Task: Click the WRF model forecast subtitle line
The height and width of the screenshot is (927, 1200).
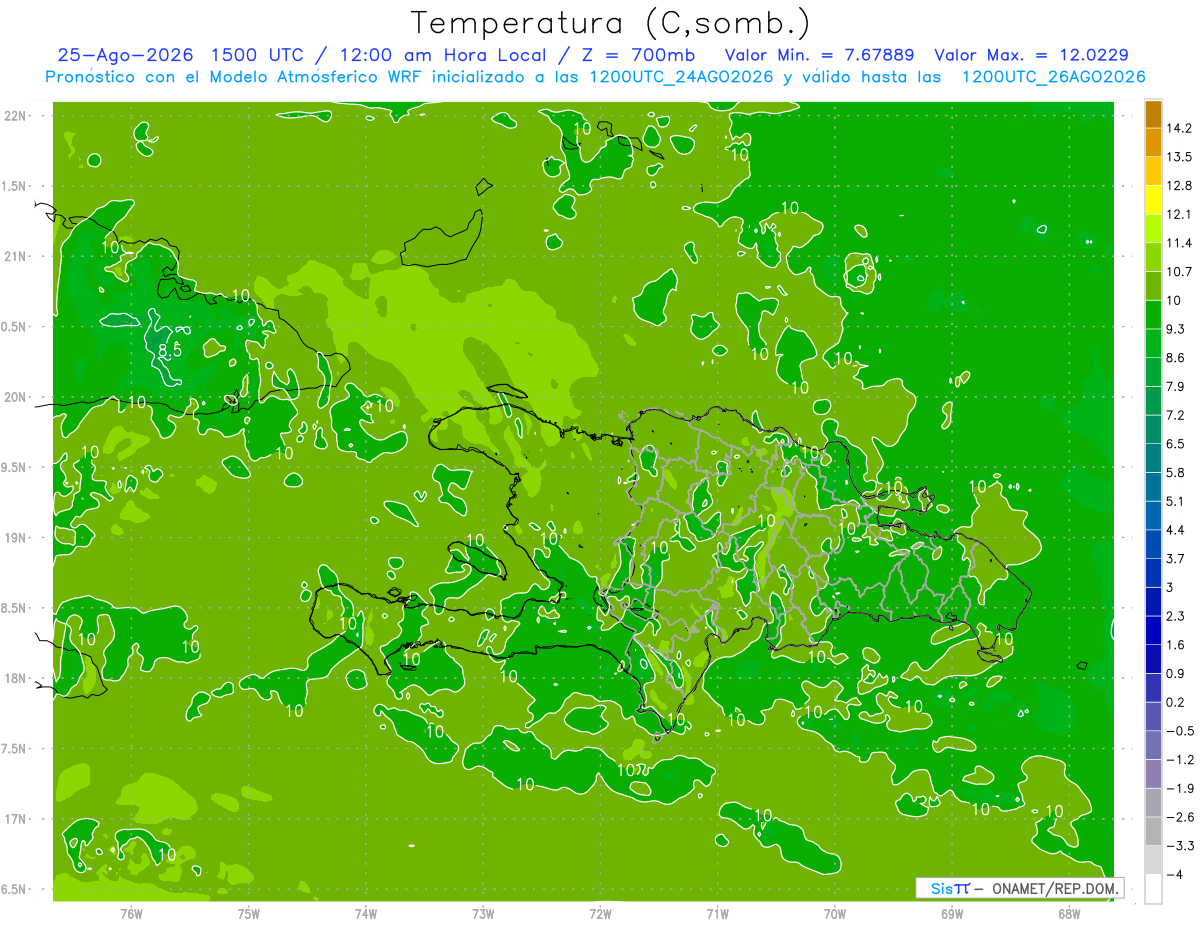Action: tap(595, 77)
